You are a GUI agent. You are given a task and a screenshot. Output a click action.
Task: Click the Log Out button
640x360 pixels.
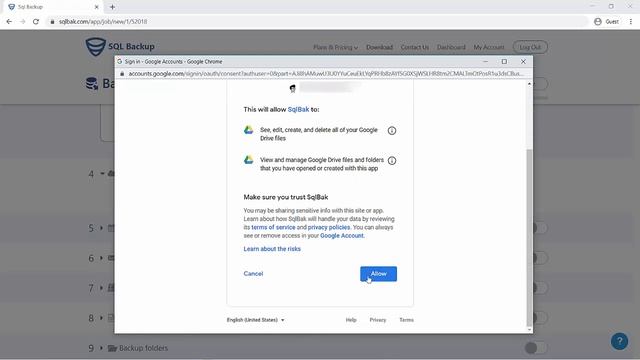pos(530,47)
